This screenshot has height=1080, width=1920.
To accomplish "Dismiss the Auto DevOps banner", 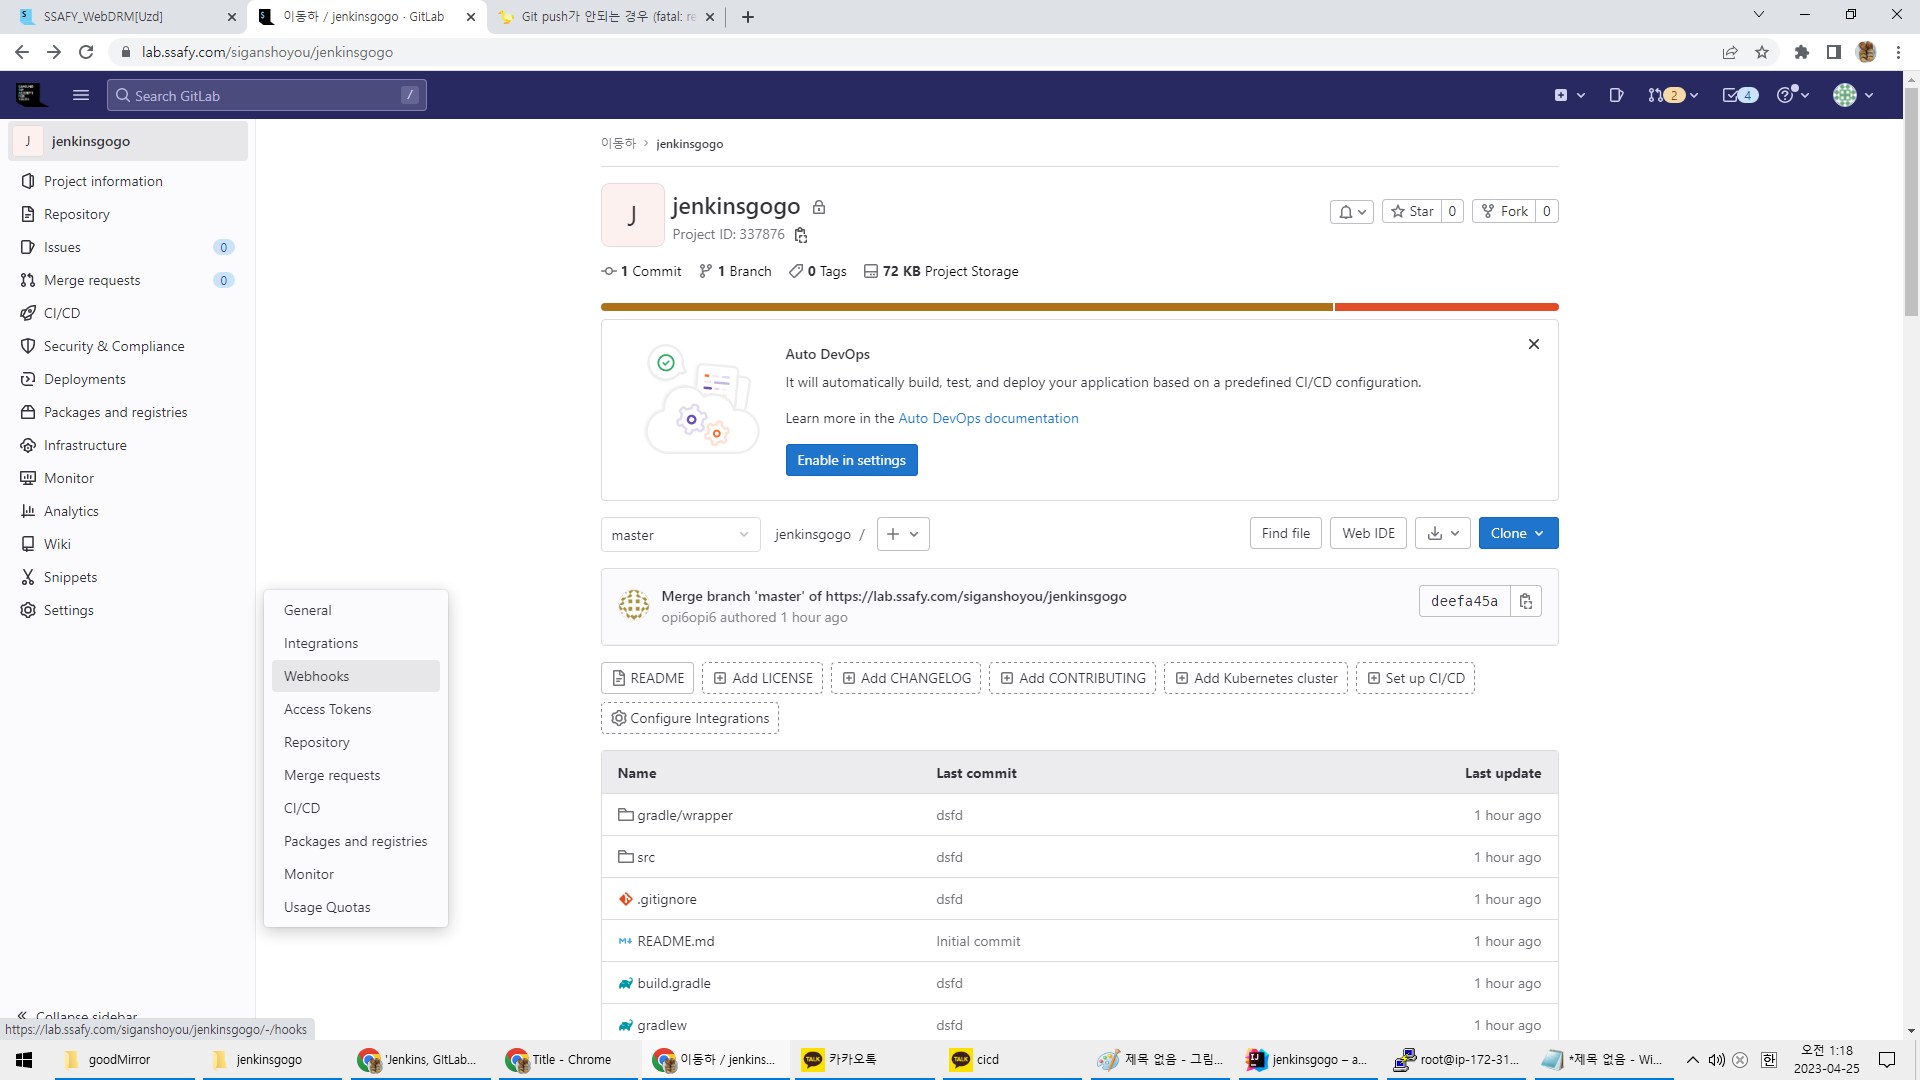I will tap(1533, 344).
